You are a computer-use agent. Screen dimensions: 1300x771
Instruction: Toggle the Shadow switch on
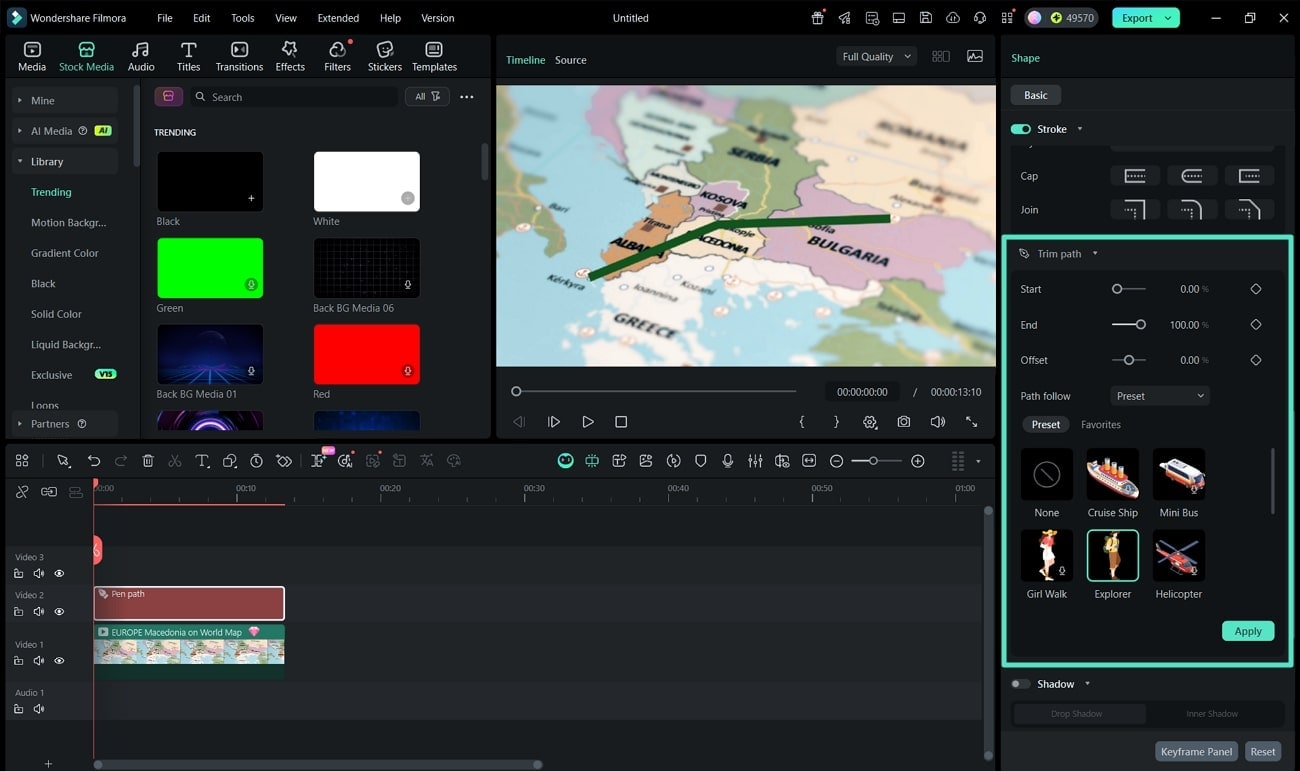pos(1021,683)
